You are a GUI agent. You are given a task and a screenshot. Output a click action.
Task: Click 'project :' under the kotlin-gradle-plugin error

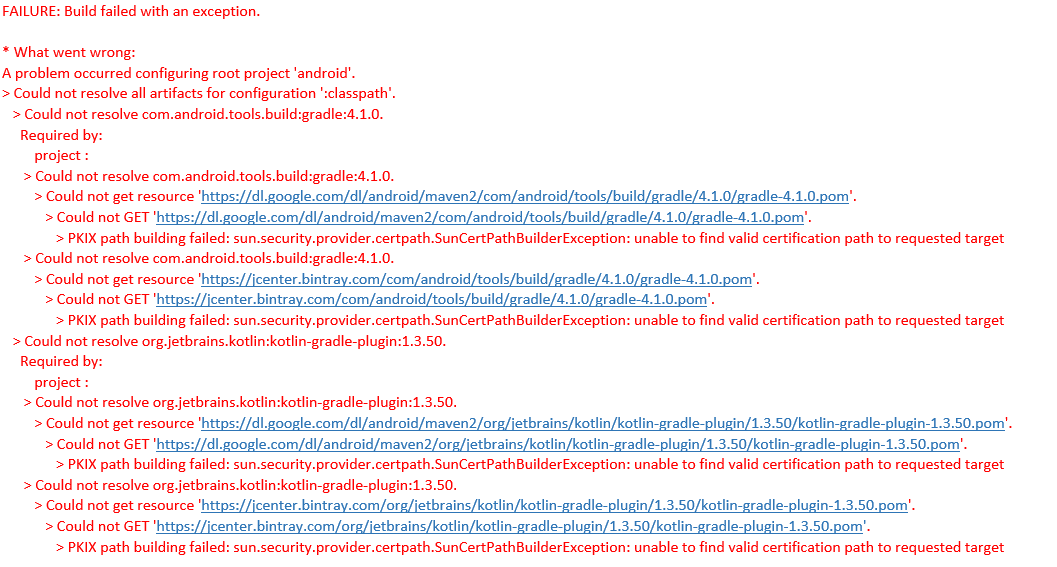61,382
